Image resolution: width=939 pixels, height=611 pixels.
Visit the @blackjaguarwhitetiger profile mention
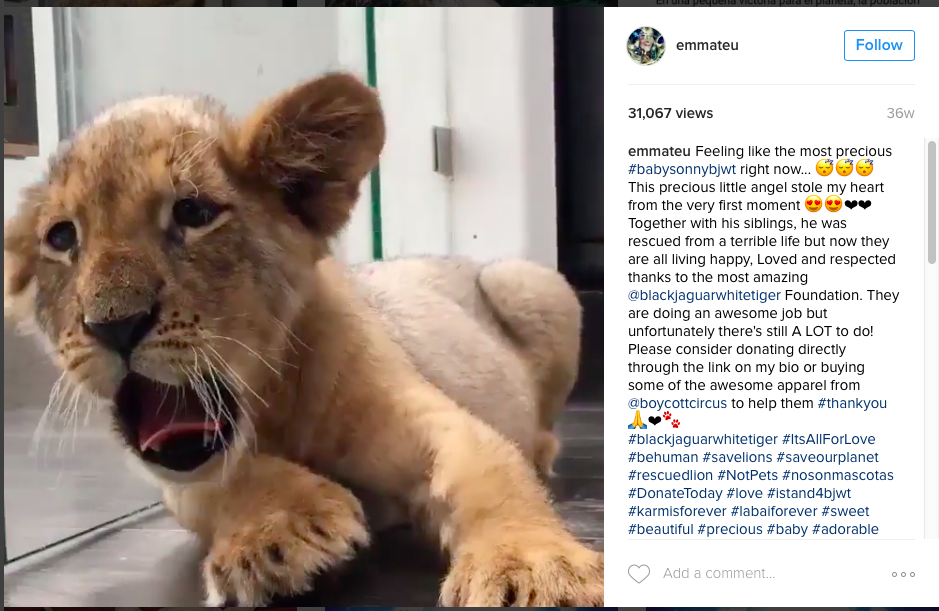click(x=704, y=295)
